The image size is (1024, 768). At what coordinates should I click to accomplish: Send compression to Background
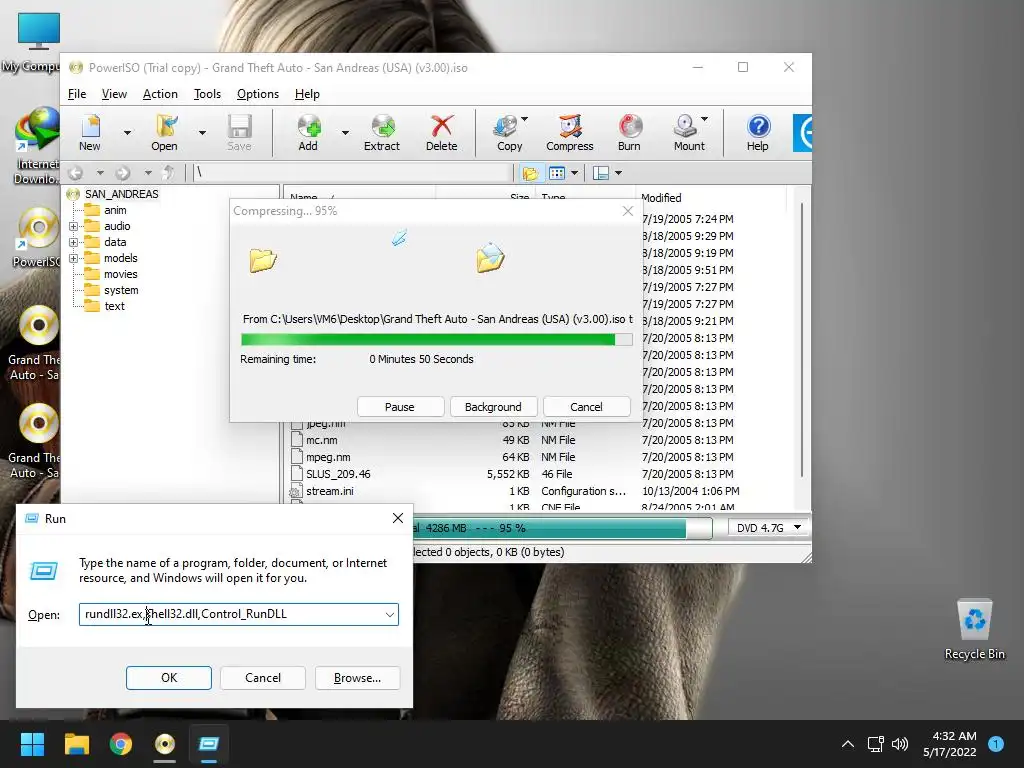coord(493,407)
